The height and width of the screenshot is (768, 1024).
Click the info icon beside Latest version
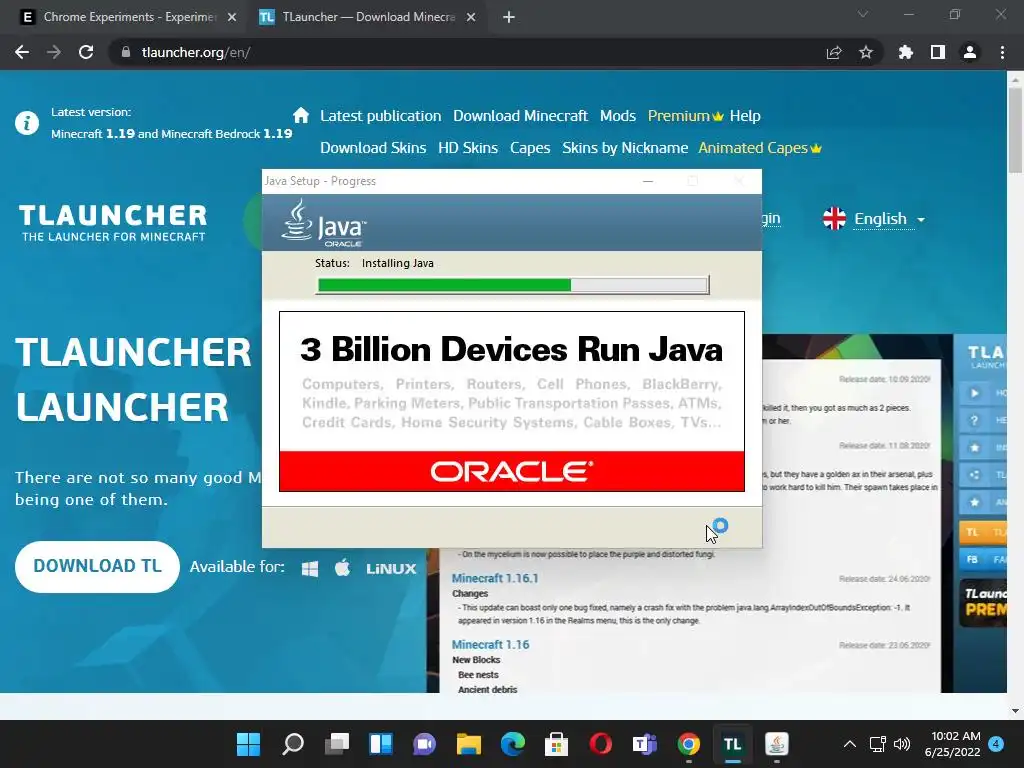pyautogui.click(x=27, y=123)
